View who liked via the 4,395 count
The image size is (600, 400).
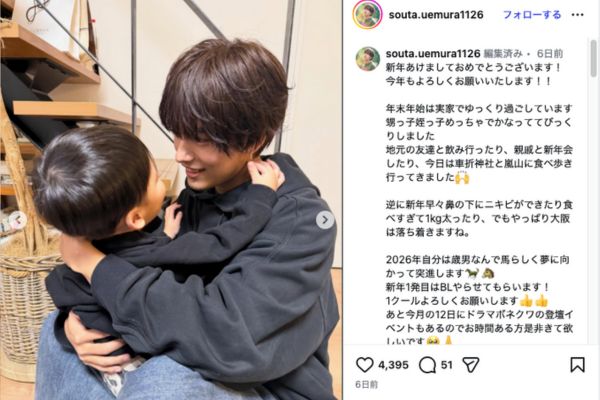pyautogui.click(x=393, y=365)
